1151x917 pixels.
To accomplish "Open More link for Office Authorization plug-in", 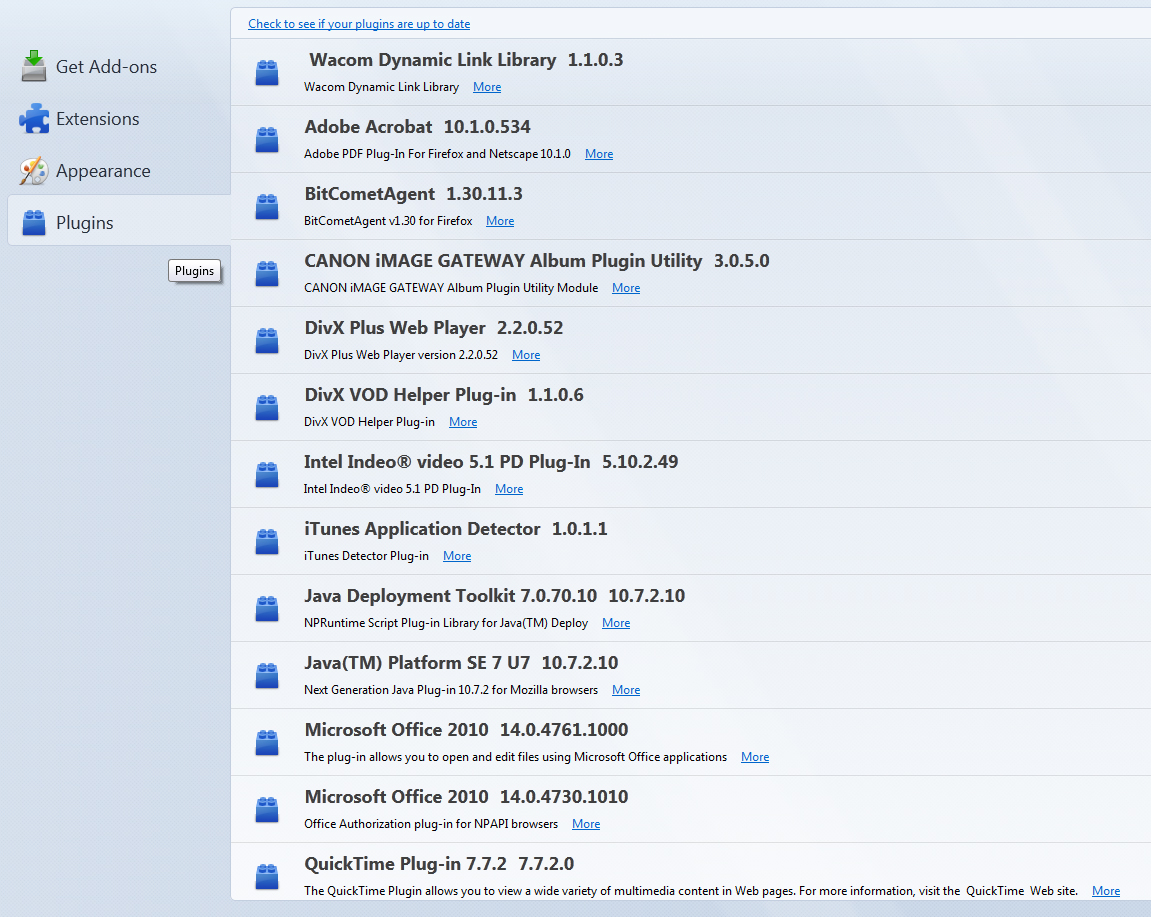I will [x=586, y=824].
